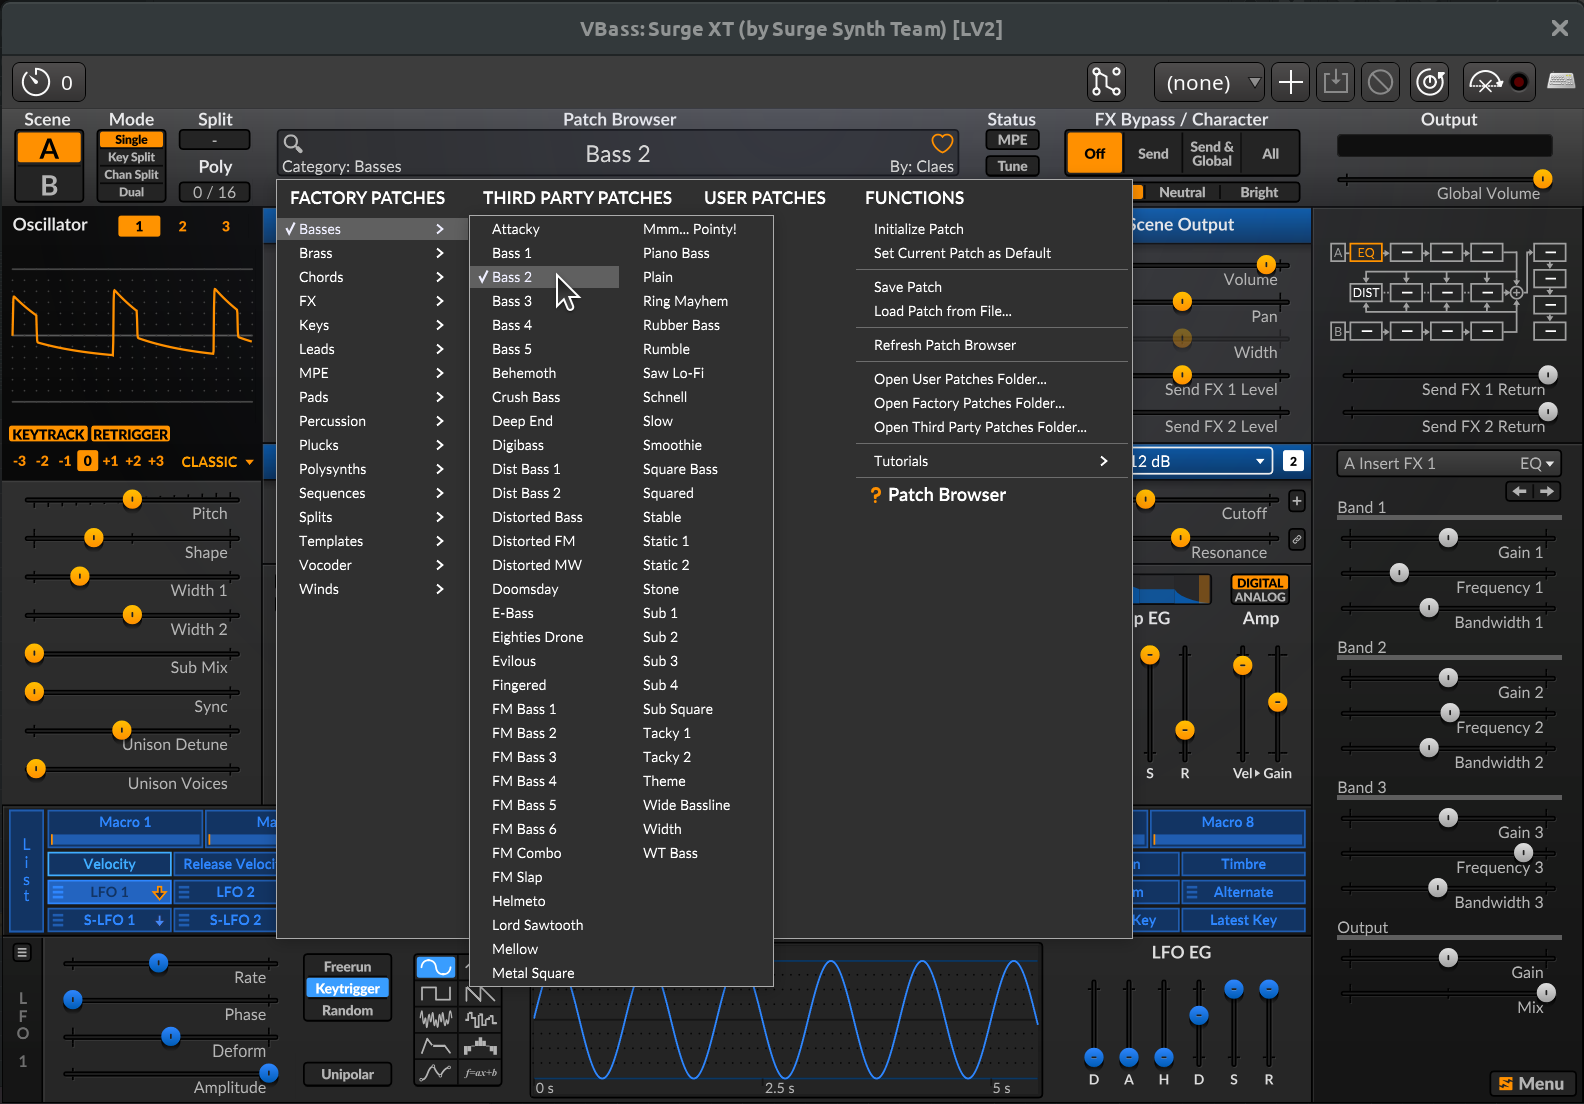Select Scene A
1584x1104 pixels.
[x=48, y=149]
